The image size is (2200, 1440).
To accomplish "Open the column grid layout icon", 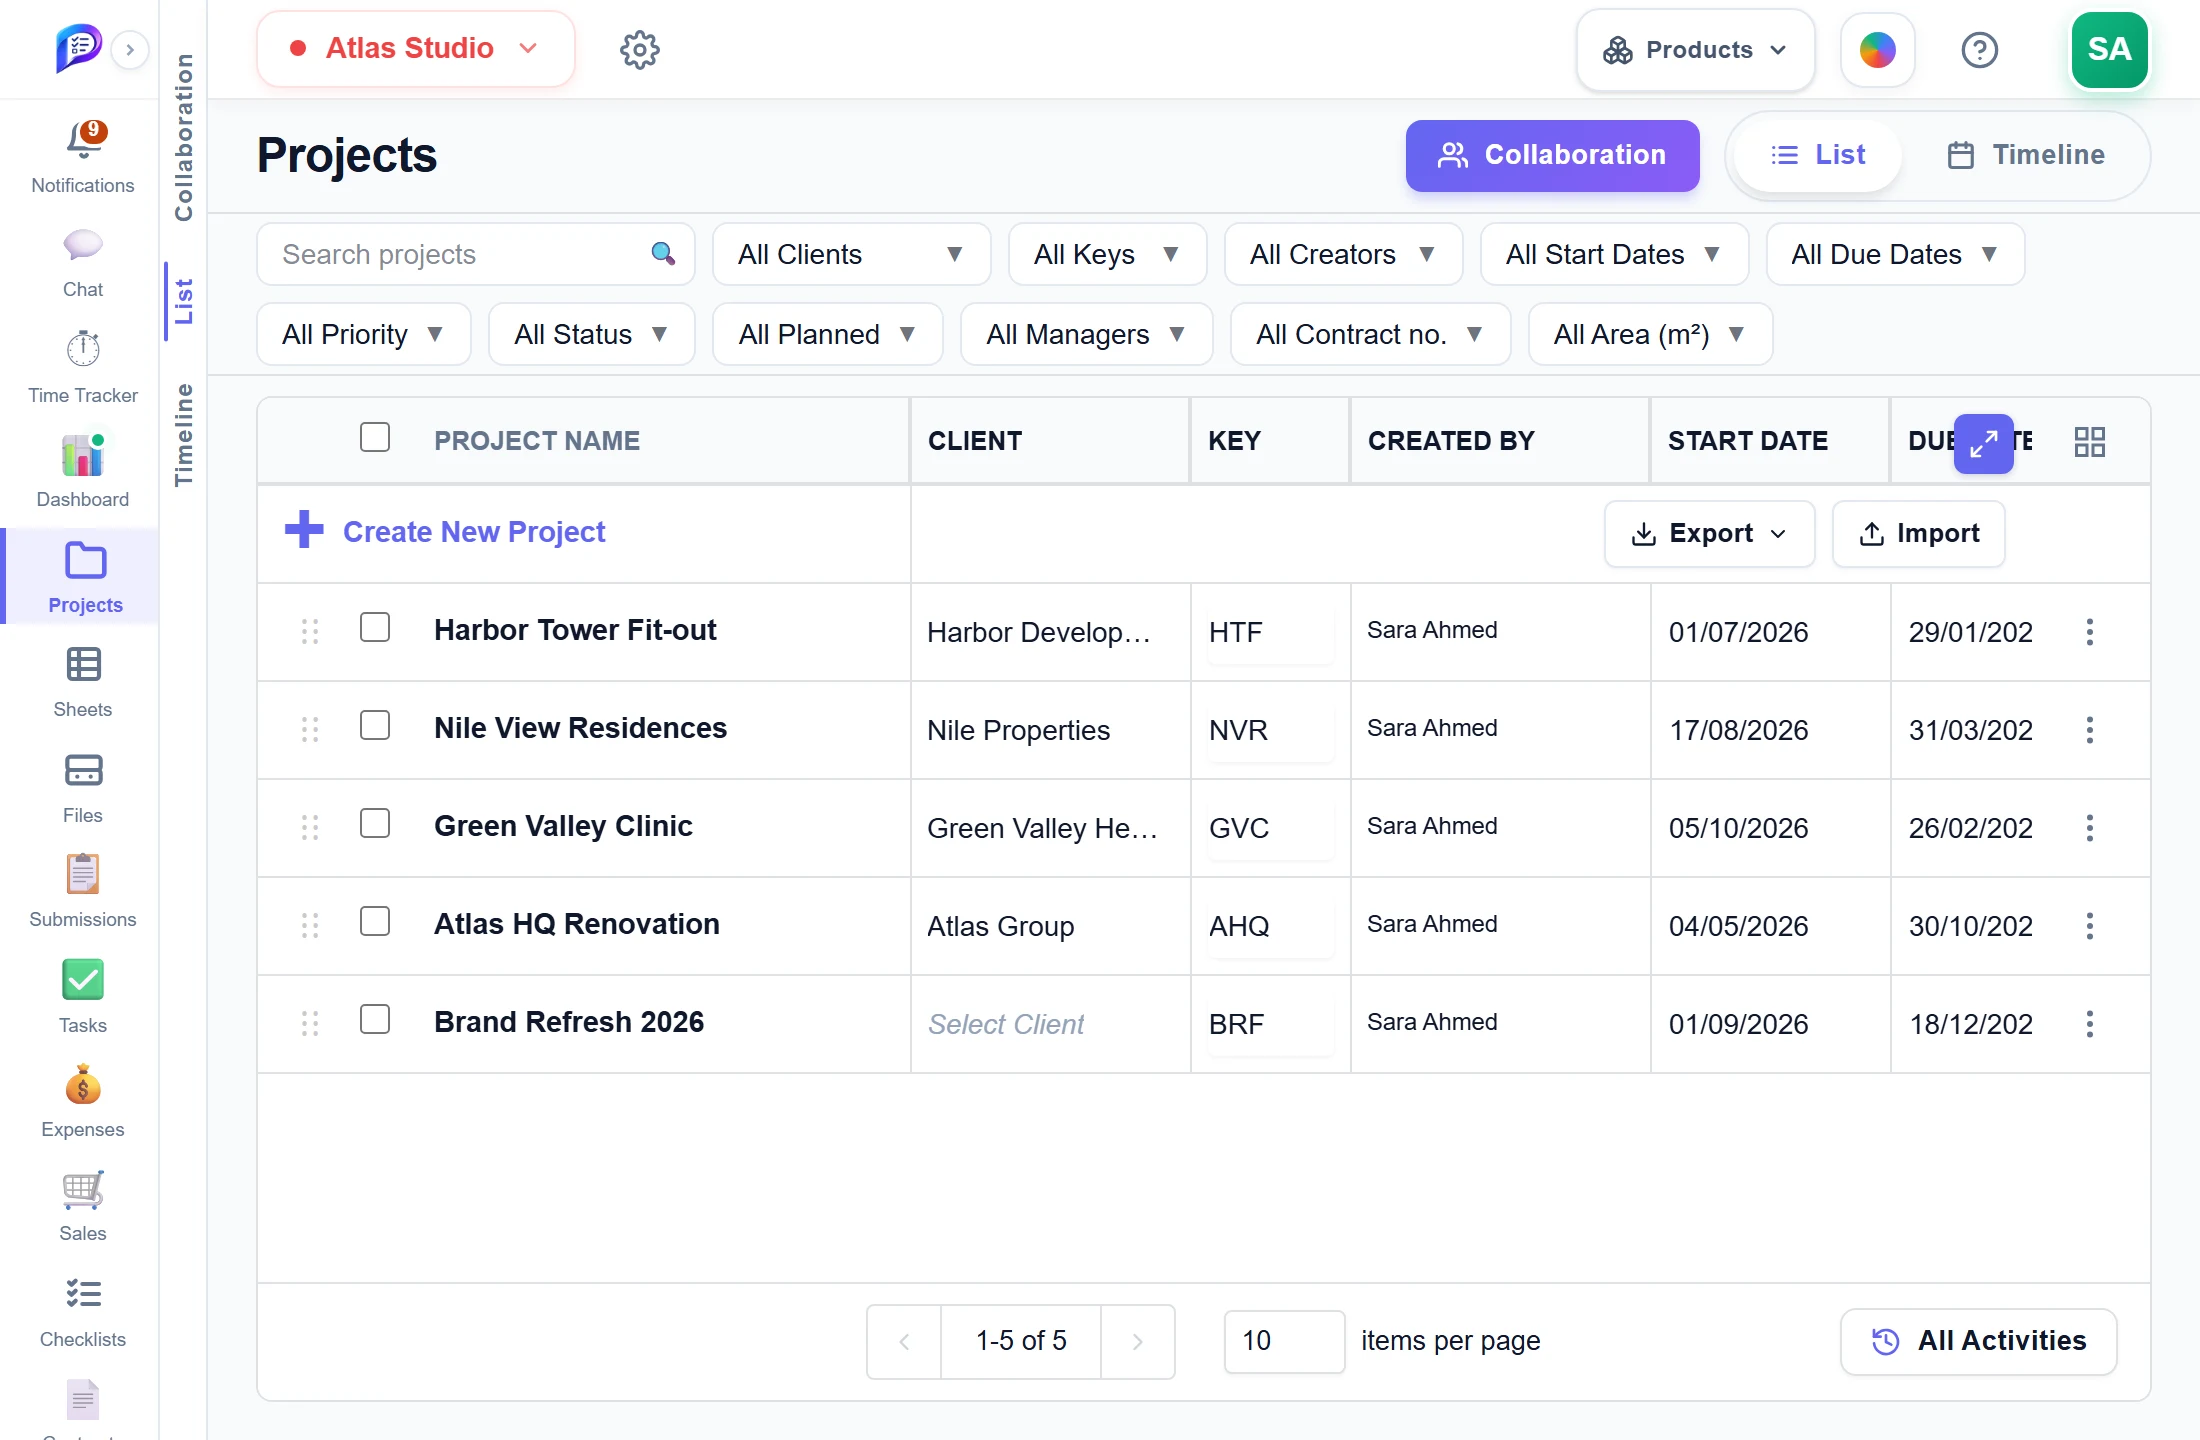I will pos(2089,442).
